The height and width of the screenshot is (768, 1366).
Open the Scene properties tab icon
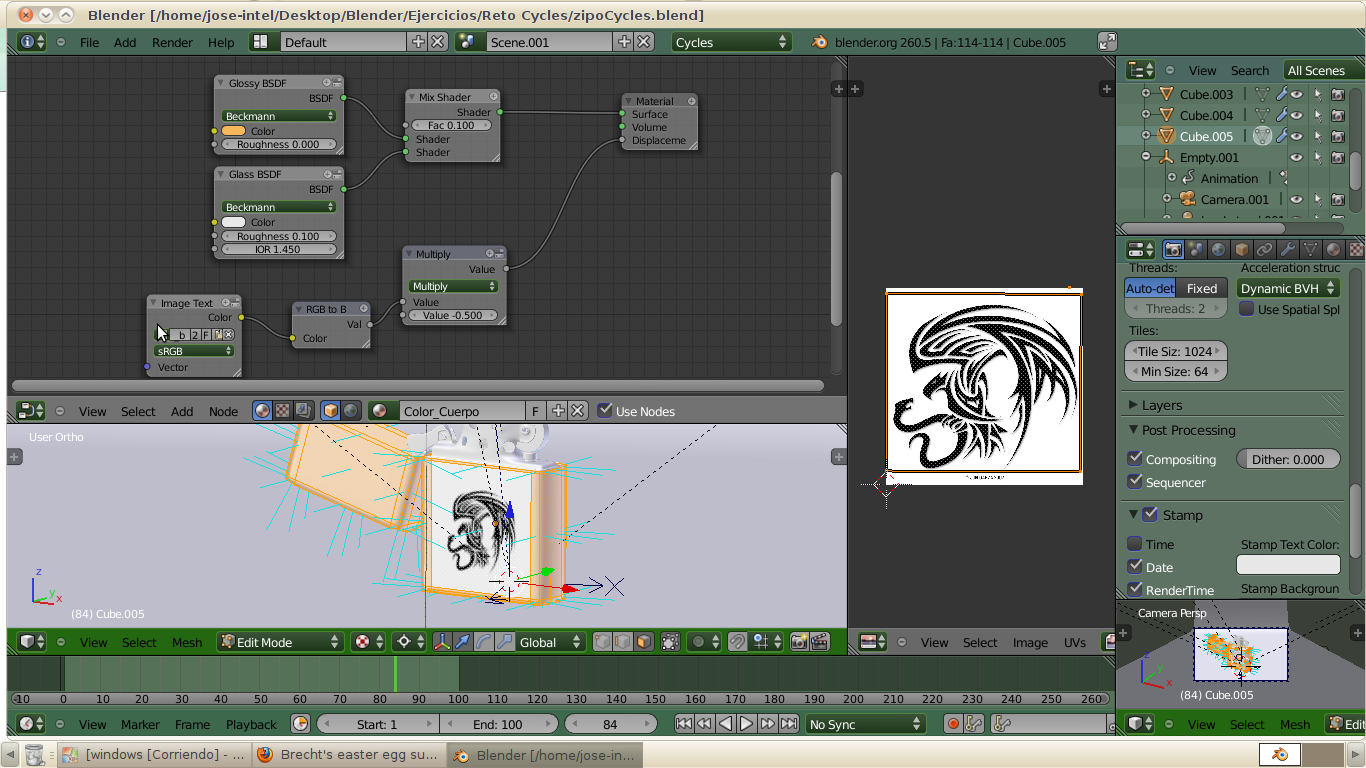[1197, 250]
